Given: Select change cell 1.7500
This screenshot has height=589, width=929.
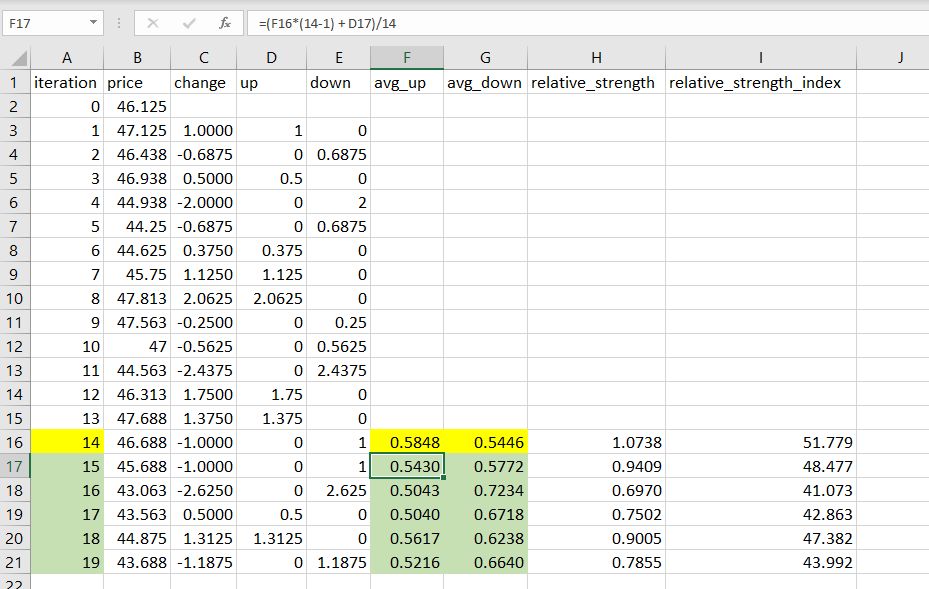Looking at the screenshot, I should (x=203, y=394).
